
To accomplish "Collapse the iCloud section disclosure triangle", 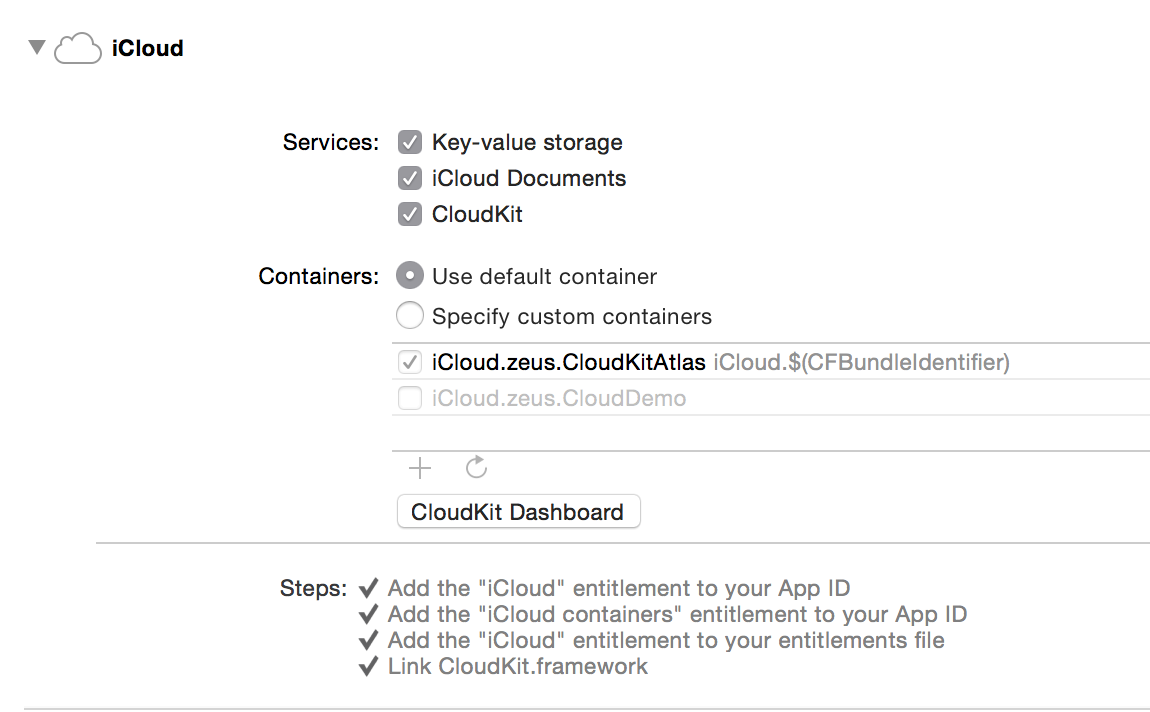I will point(38,47).
